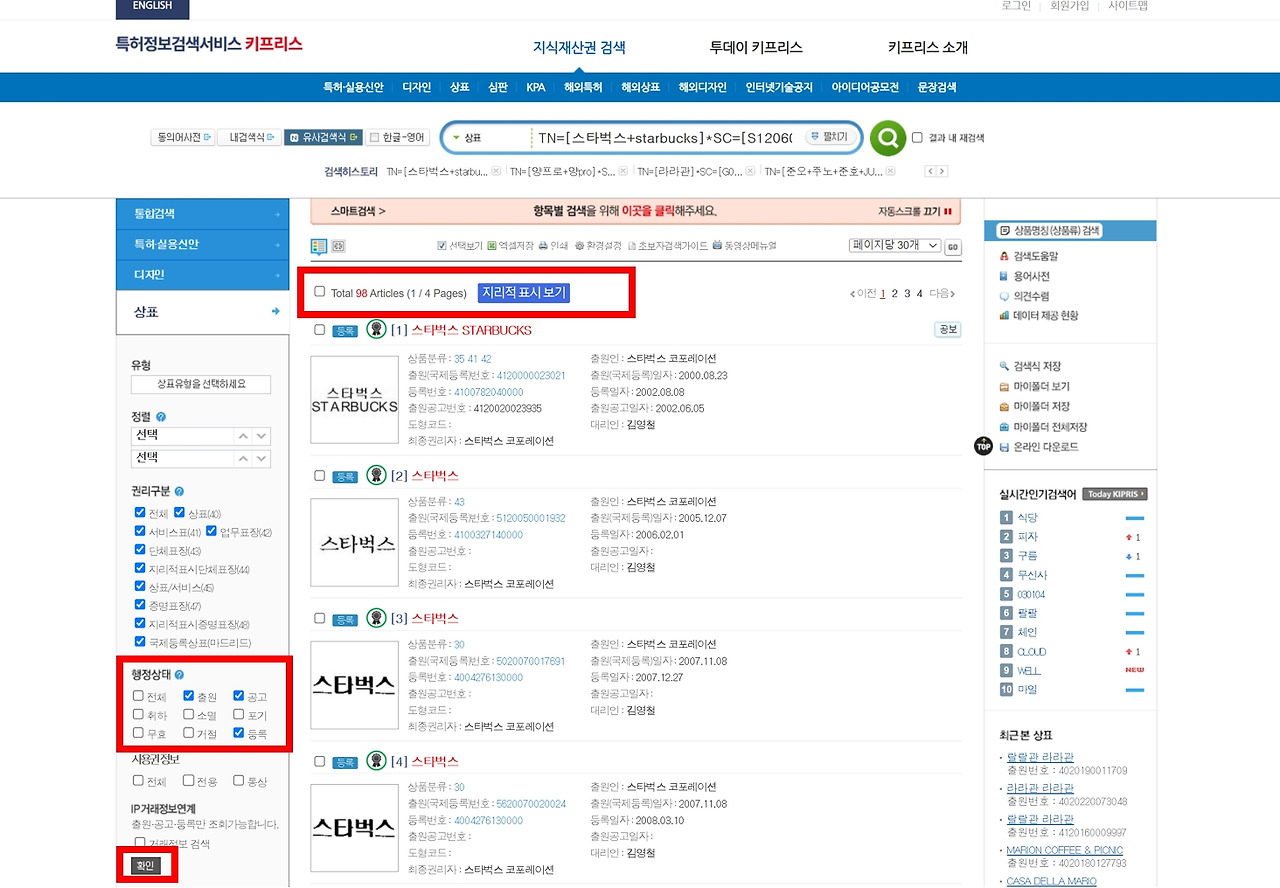The height and width of the screenshot is (888, 1280).
Task: Uncheck 공고 under 행정상태
Action: (239, 696)
